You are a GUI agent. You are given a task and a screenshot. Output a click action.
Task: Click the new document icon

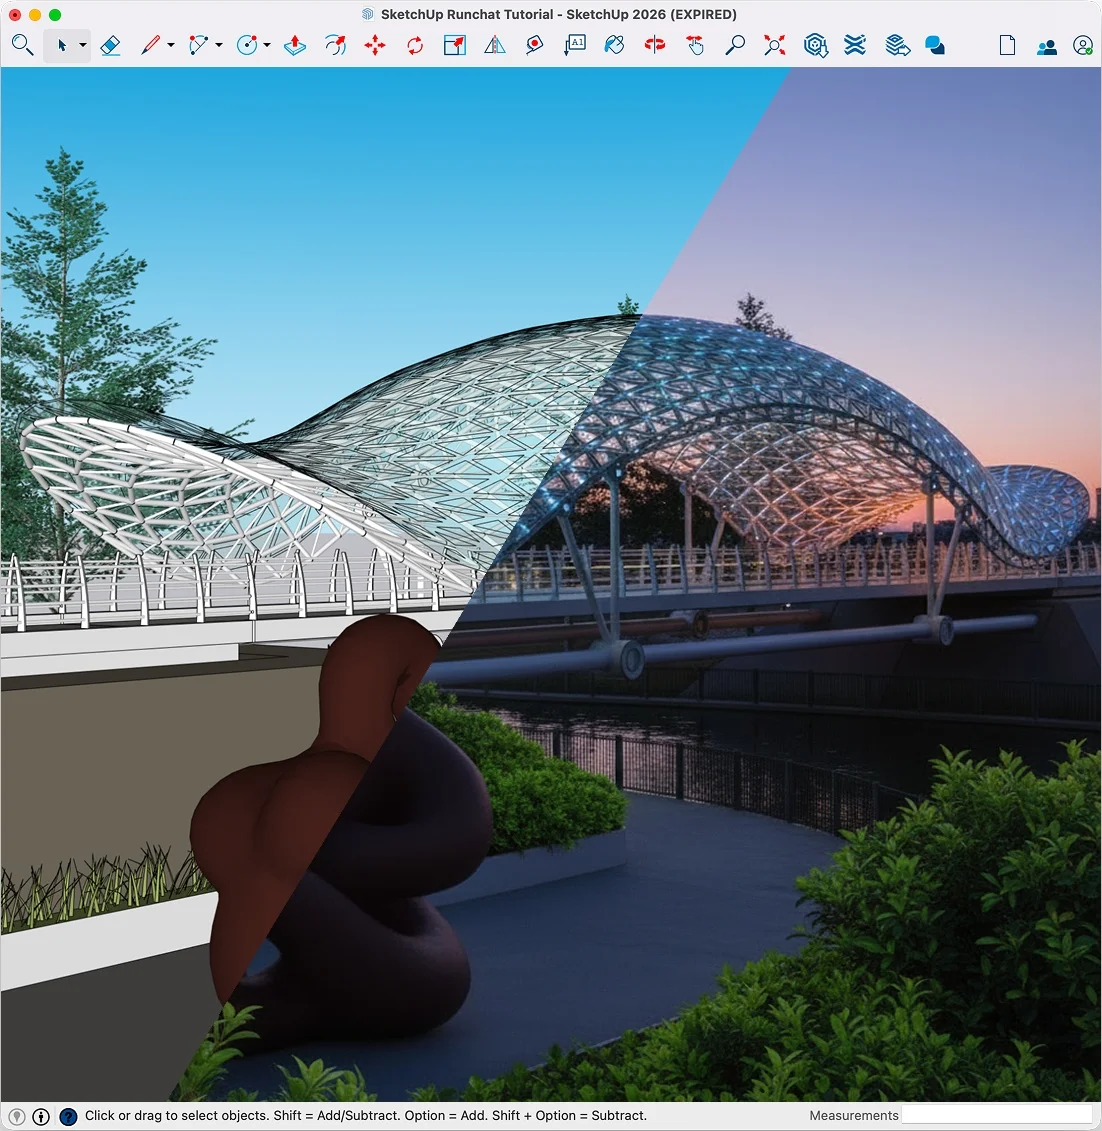tap(1006, 45)
